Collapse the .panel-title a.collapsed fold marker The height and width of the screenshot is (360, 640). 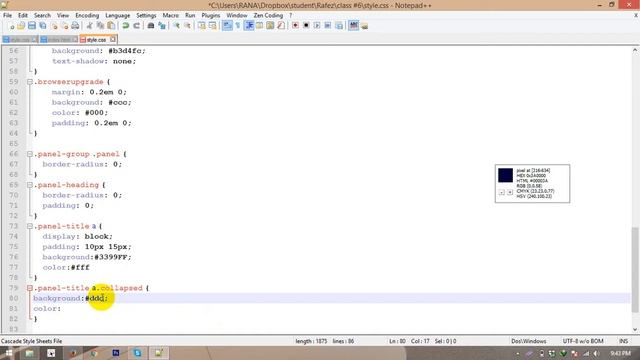click(30, 288)
